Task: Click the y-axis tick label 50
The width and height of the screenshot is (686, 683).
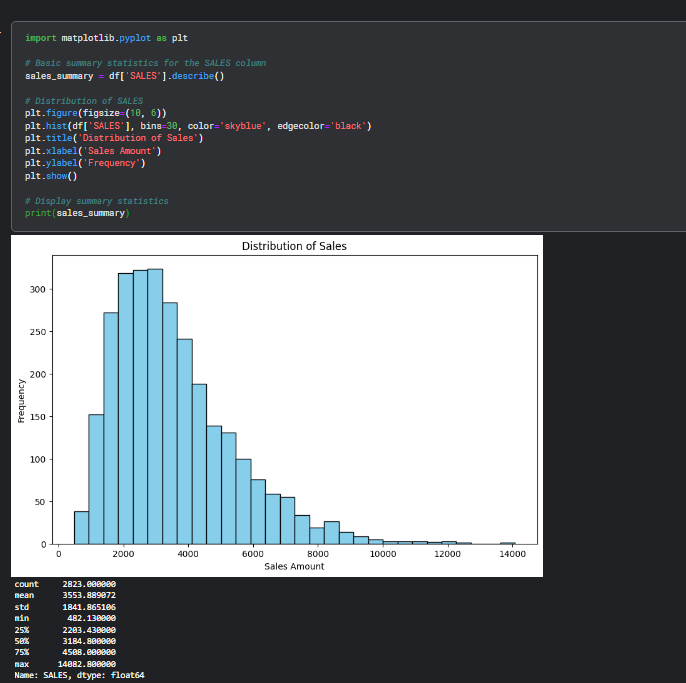Action: [40, 501]
